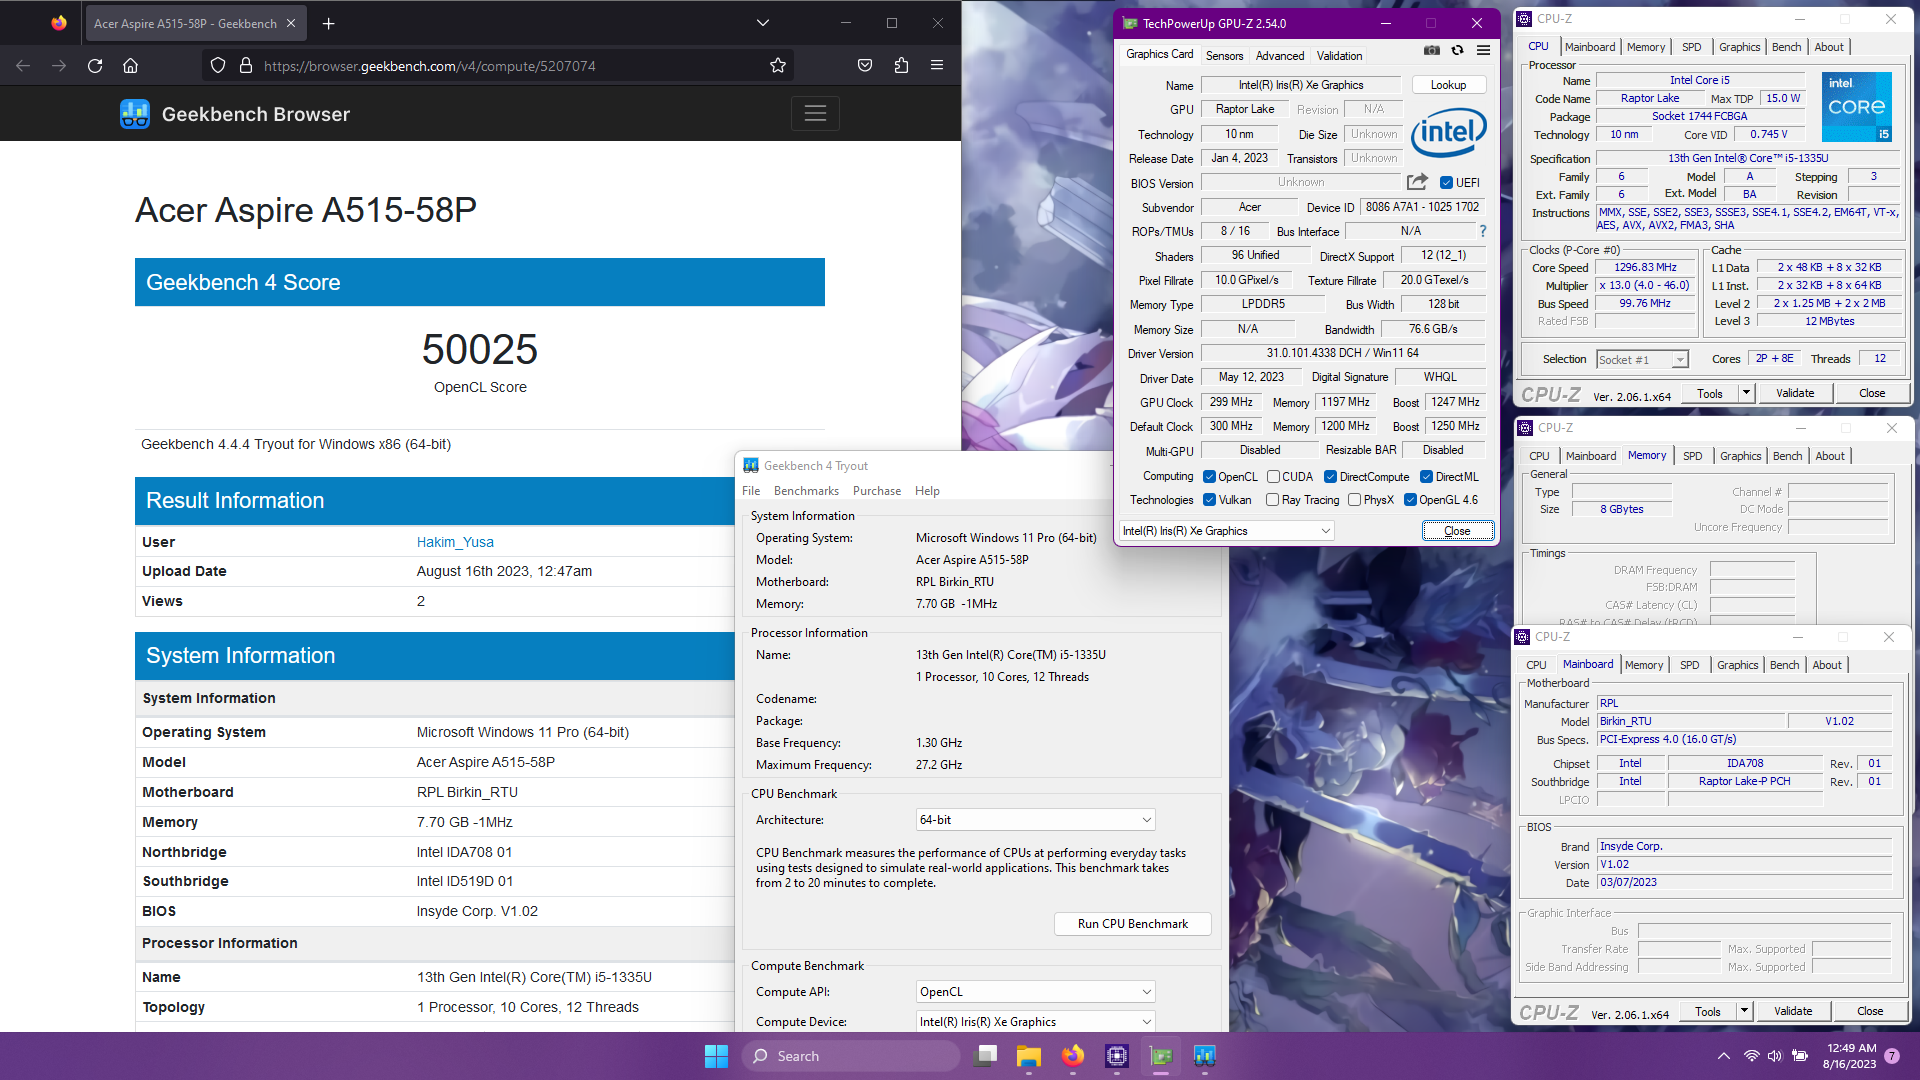The height and width of the screenshot is (1080, 1920).
Task: Open the Compute API OpenCL dropdown
Action: [1035, 992]
